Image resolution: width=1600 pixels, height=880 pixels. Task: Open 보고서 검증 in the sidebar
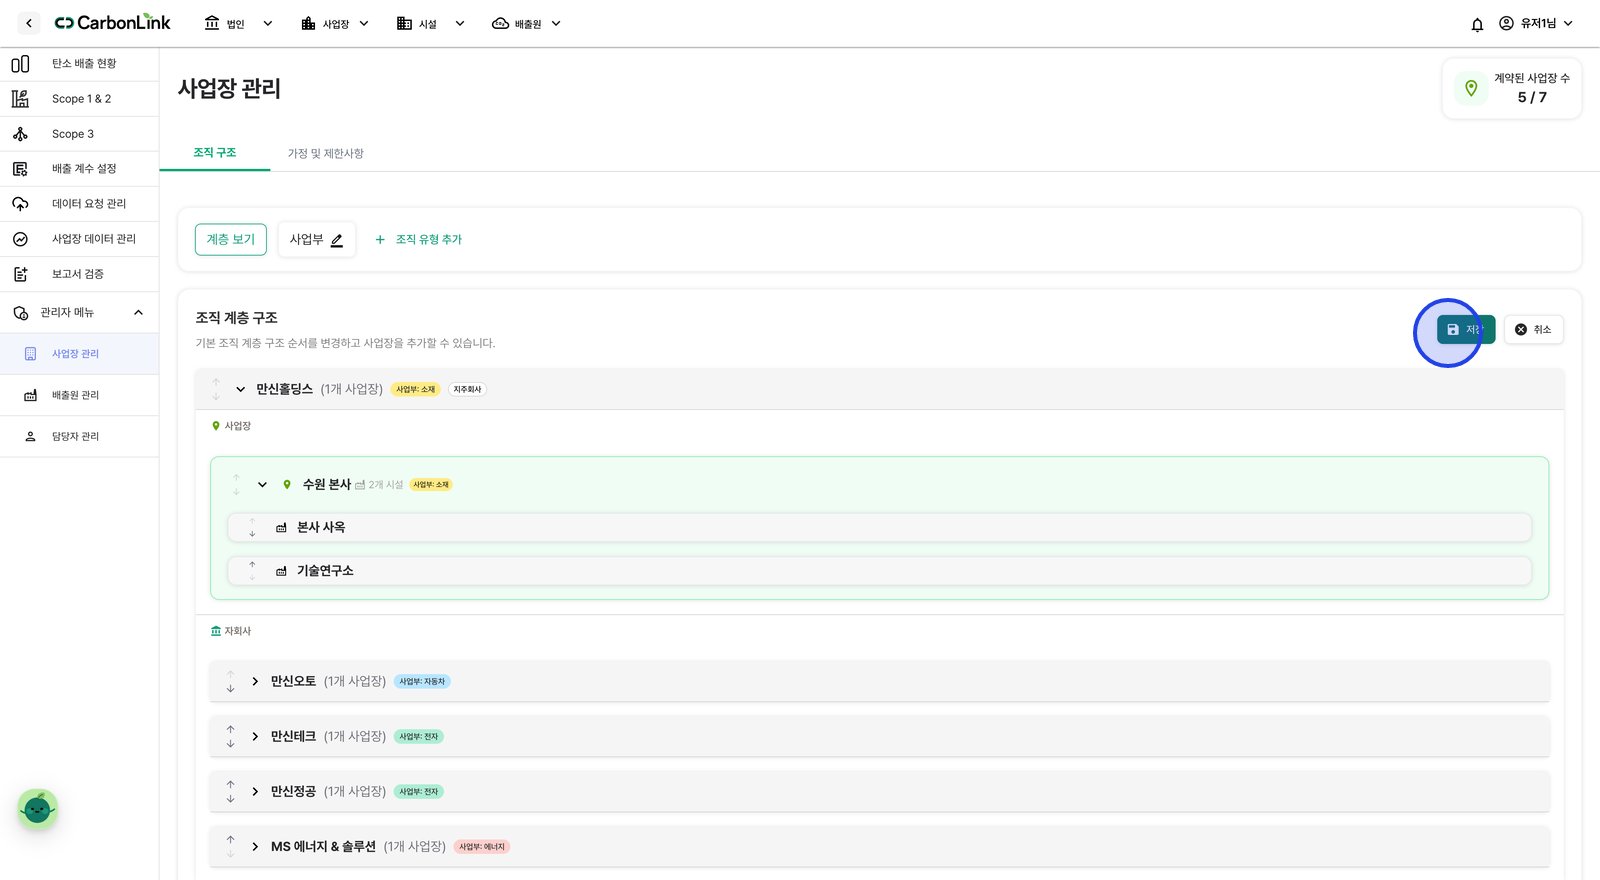(79, 274)
